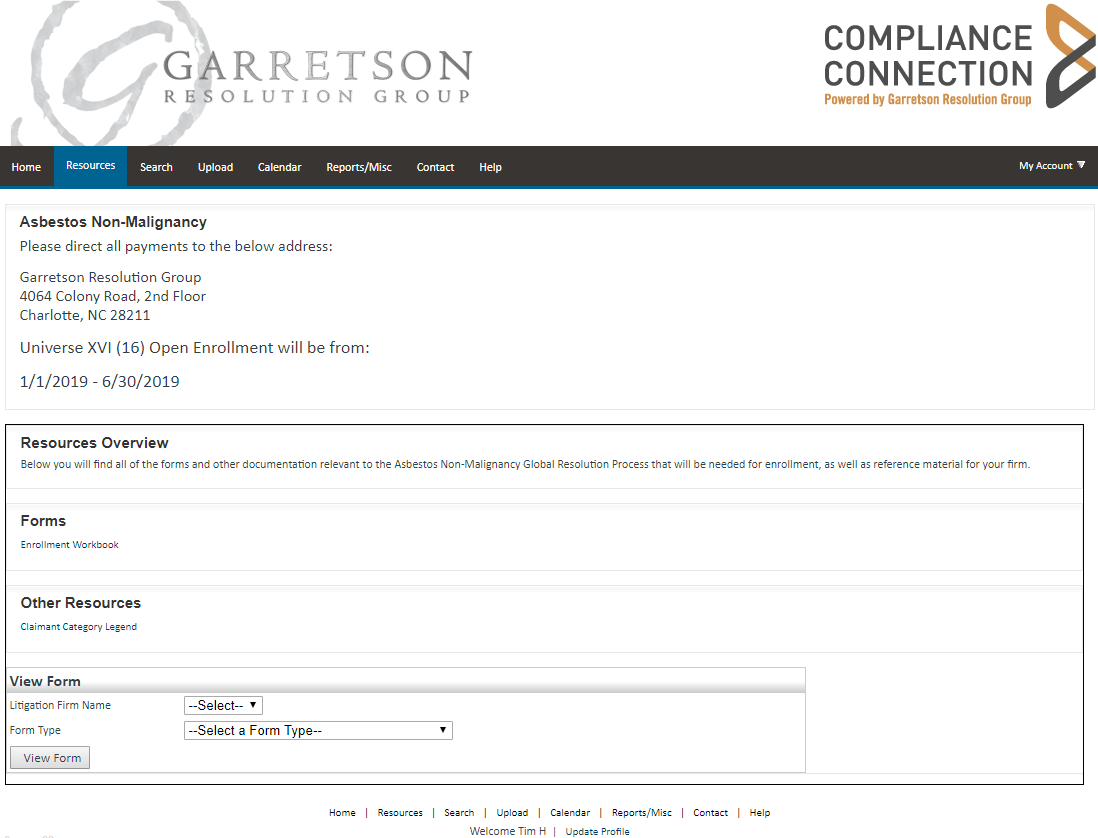
Task: Click the footer Help link
Action: click(x=760, y=813)
